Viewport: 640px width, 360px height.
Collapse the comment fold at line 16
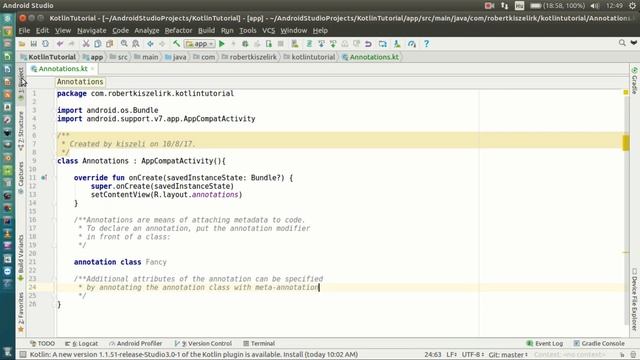[54, 220]
